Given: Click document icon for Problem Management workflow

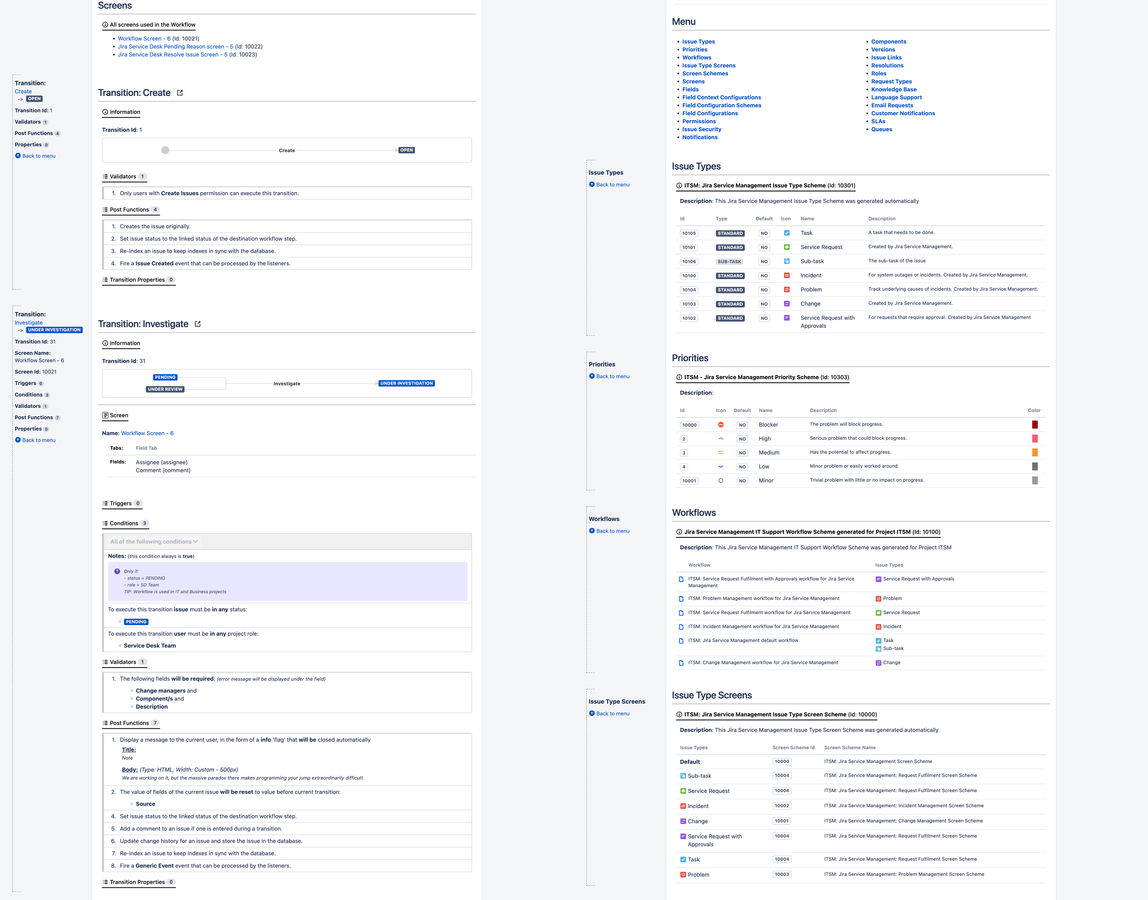Looking at the screenshot, I should pos(681,599).
